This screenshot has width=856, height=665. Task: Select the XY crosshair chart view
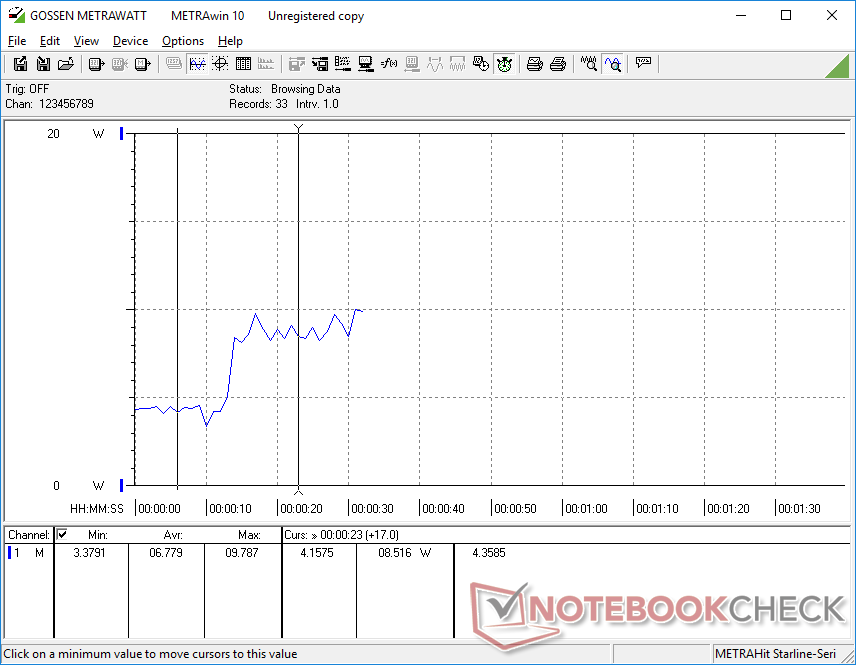point(220,64)
